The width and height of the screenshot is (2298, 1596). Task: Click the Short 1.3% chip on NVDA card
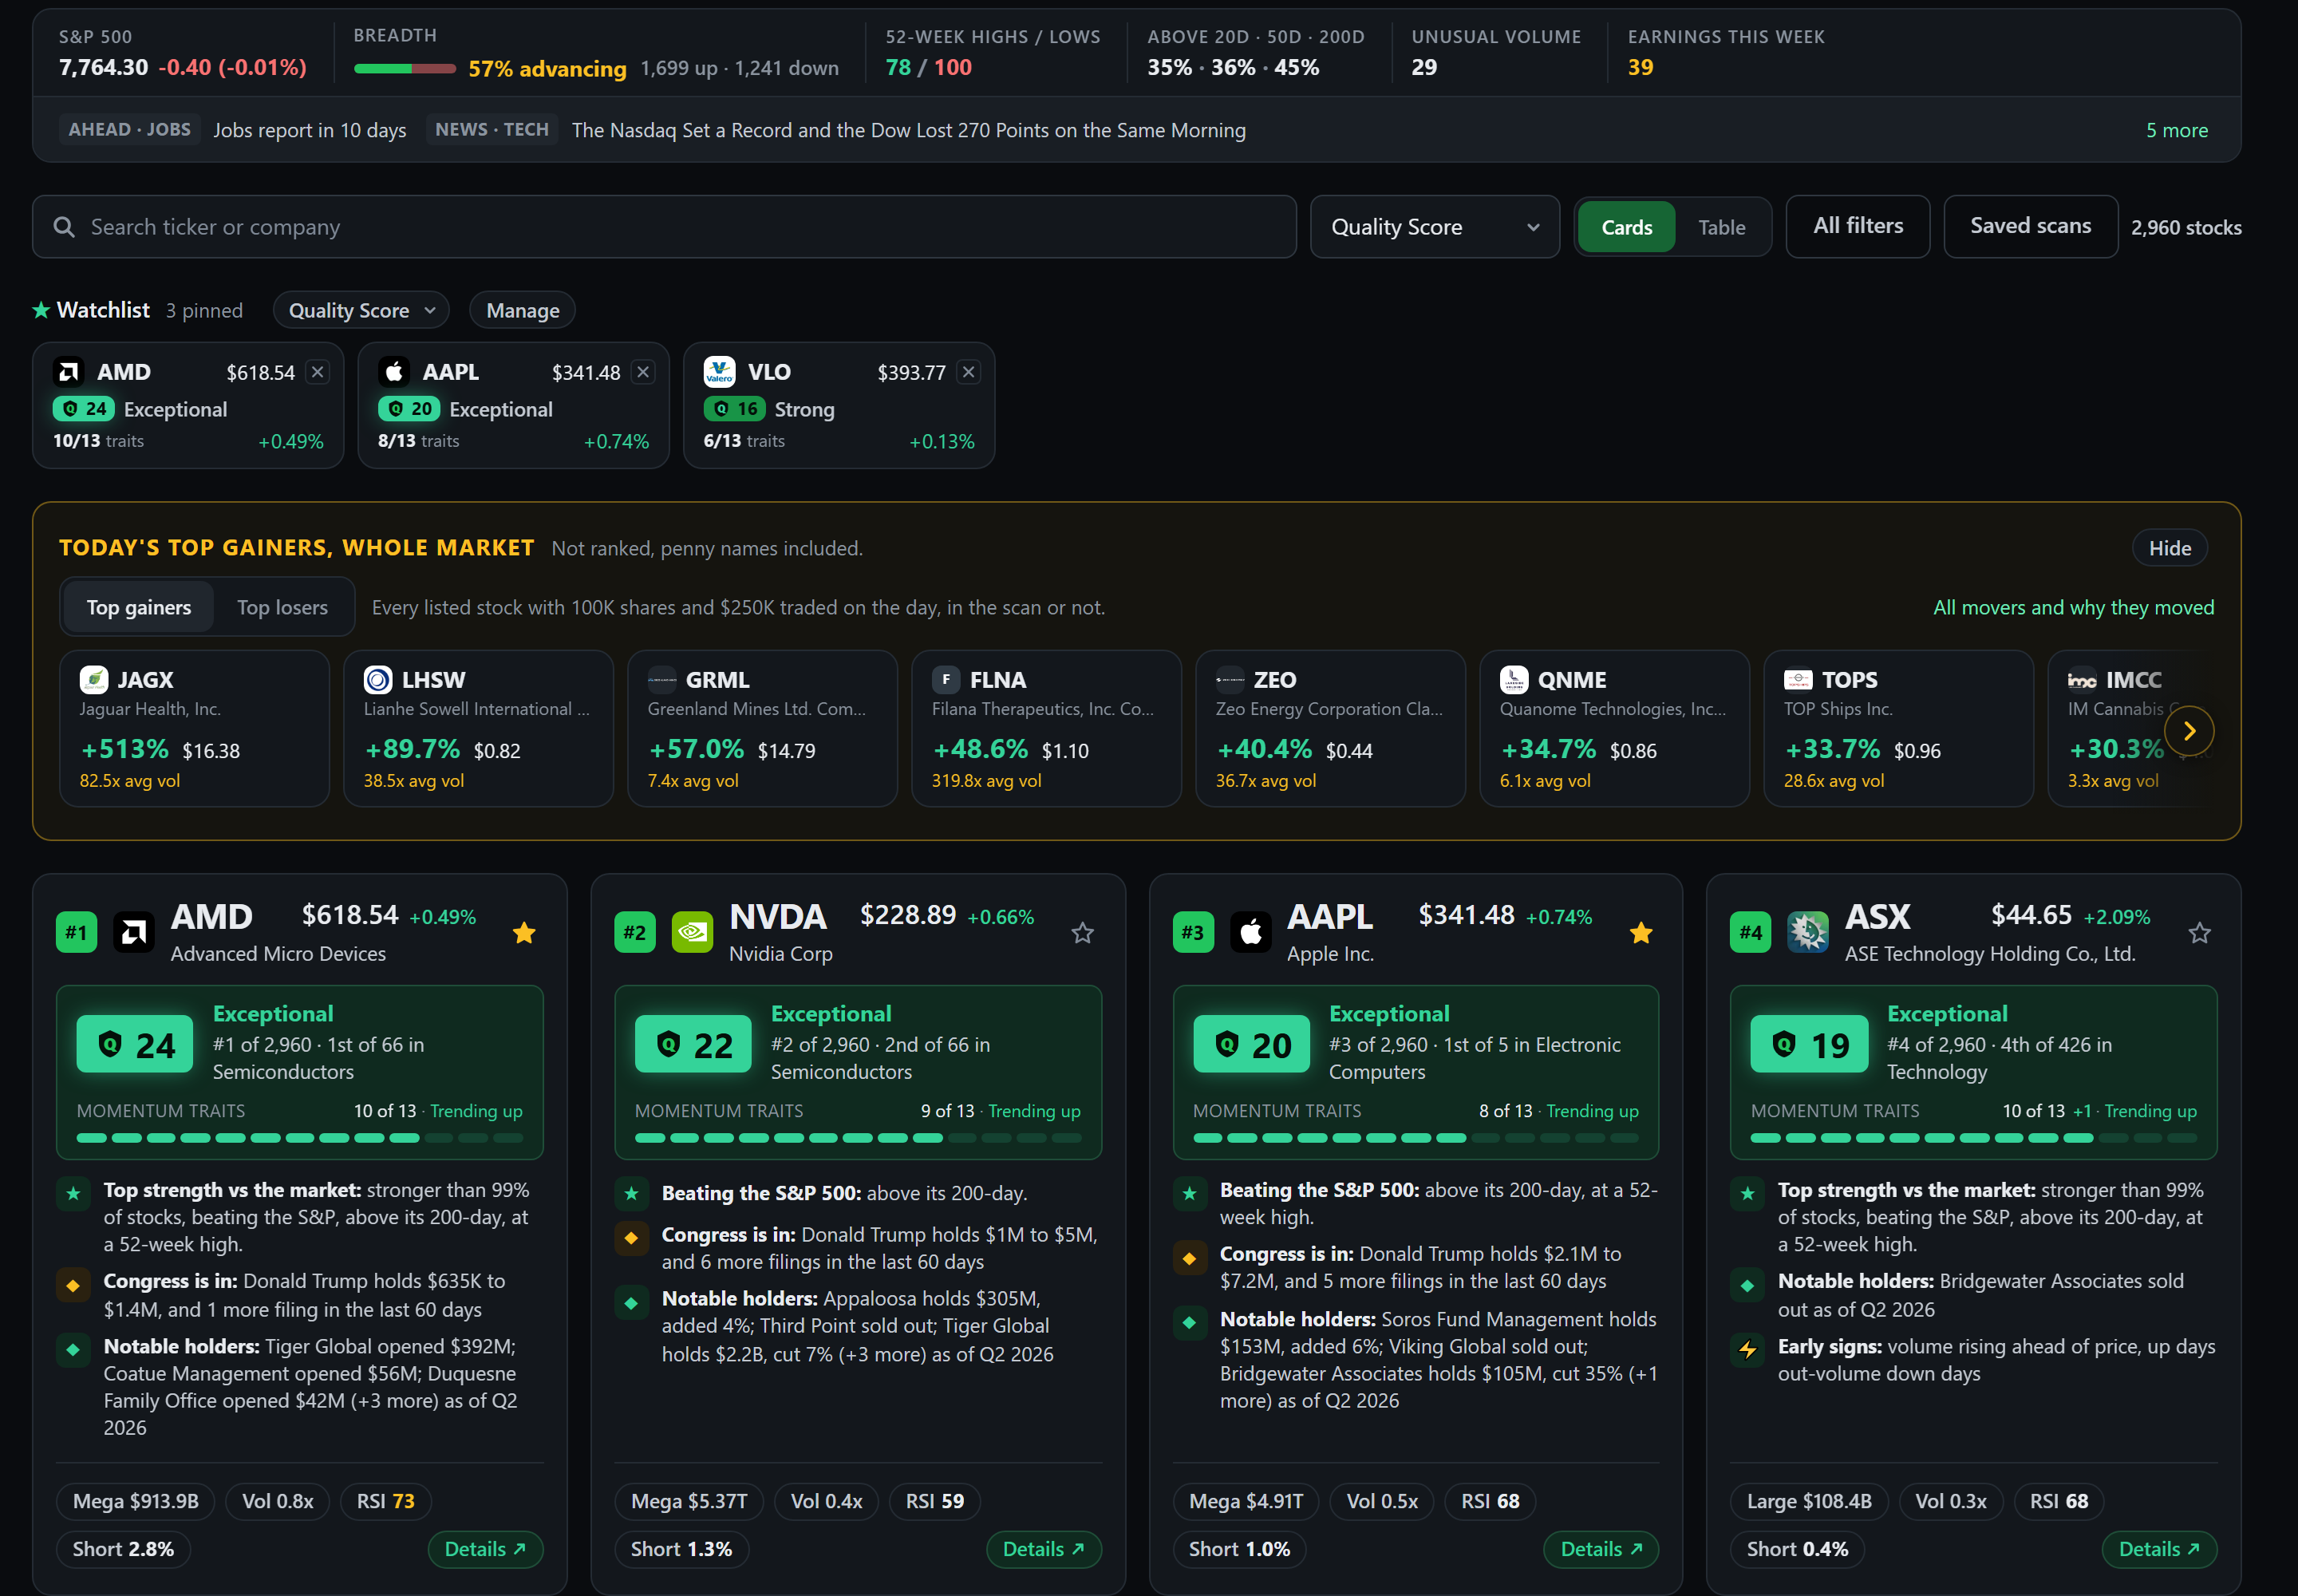pos(681,1549)
